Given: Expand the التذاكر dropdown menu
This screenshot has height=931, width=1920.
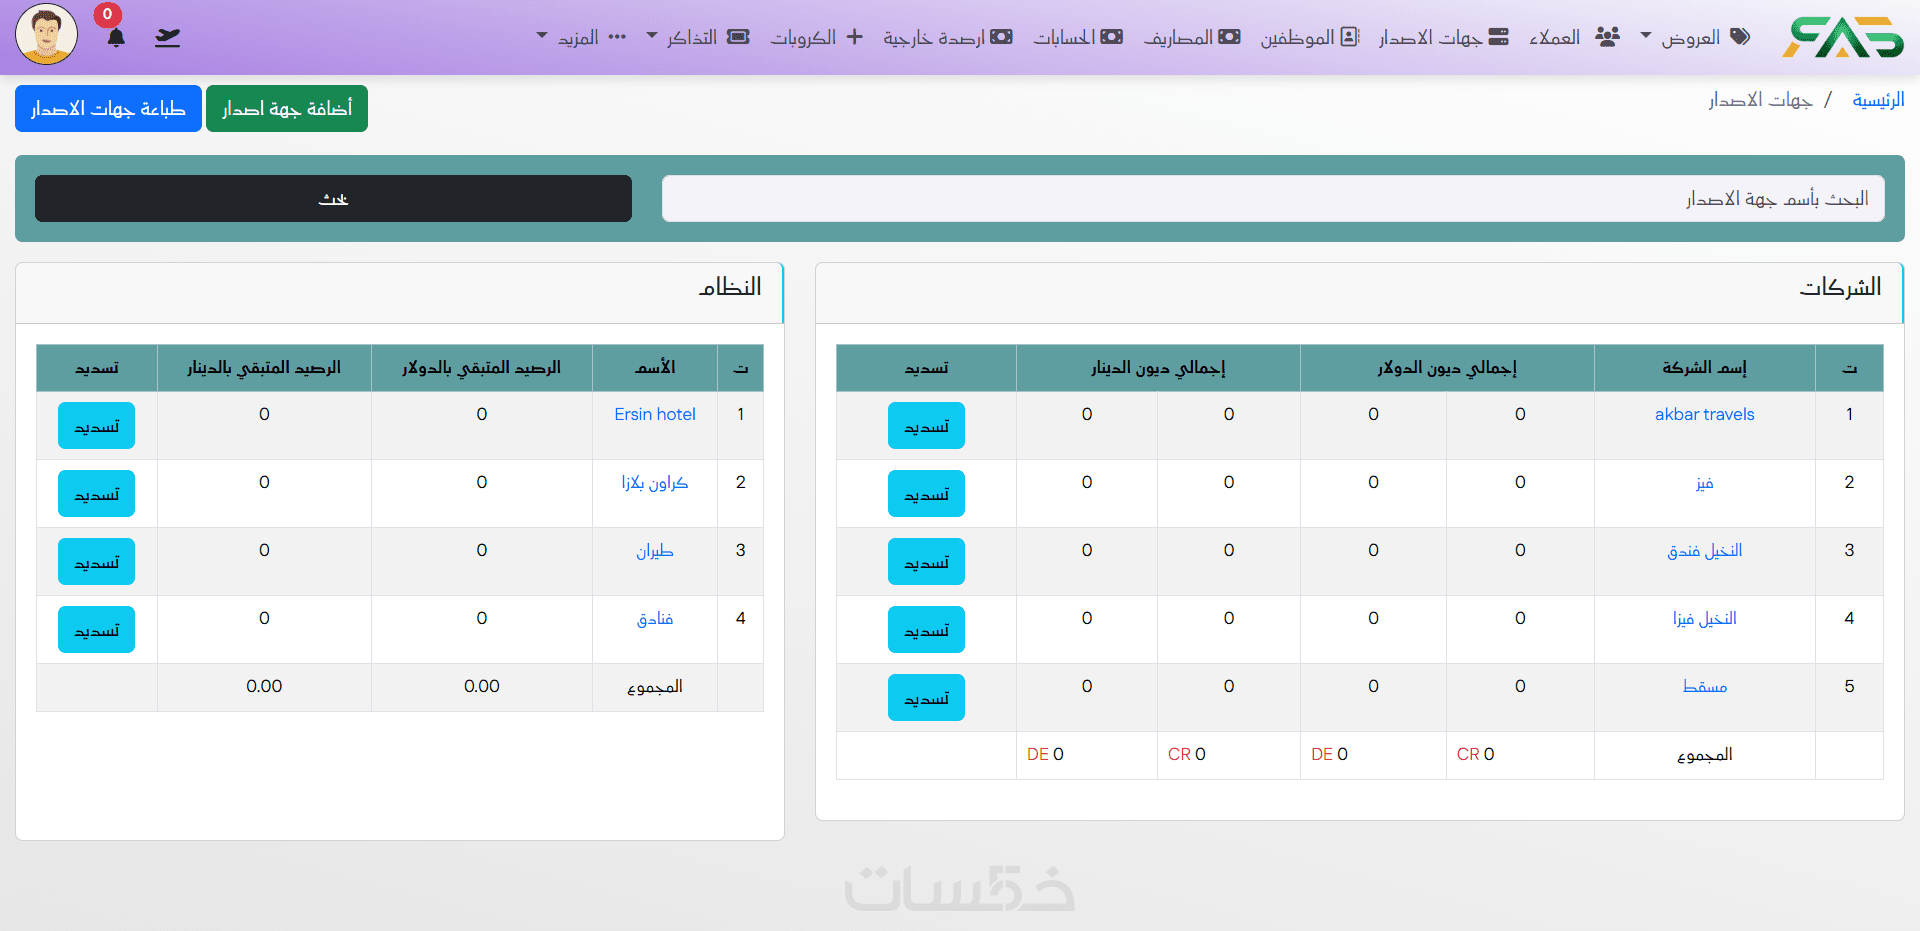Looking at the screenshot, I should click(697, 37).
